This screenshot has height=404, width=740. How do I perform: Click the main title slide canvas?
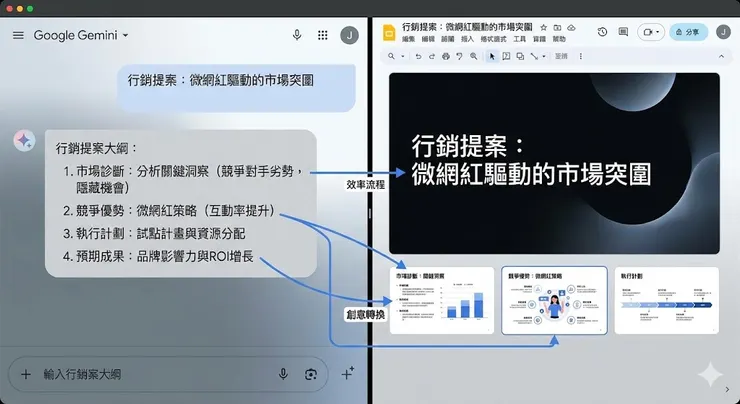(x=554, y=163)
